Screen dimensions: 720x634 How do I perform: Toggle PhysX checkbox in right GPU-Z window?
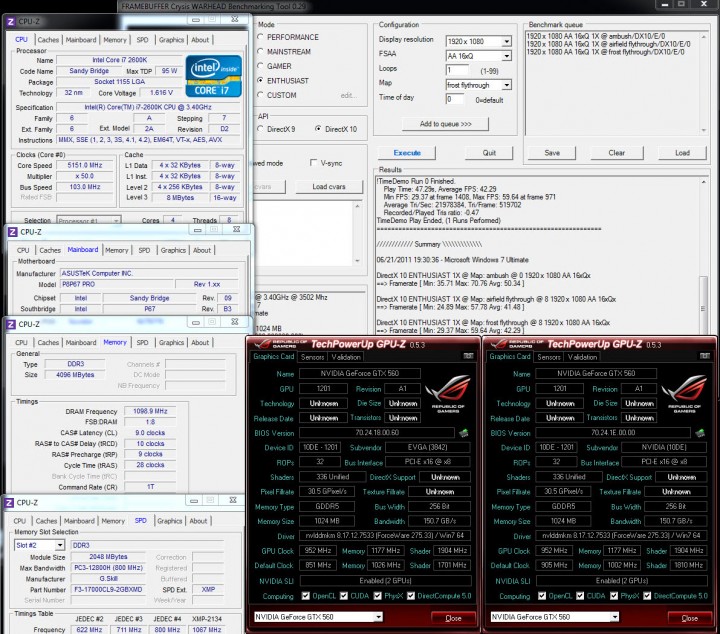point(614,596)
